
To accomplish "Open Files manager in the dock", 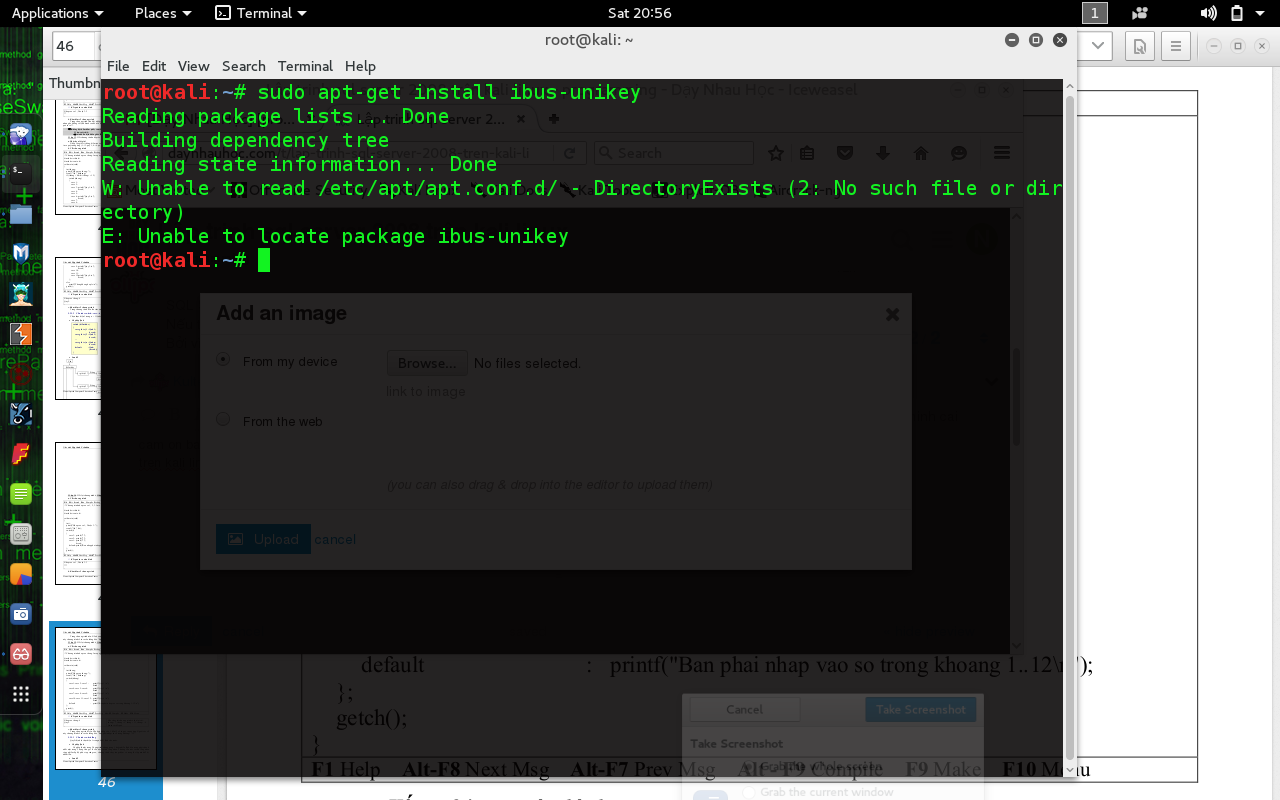I will [x=21, y=213].
